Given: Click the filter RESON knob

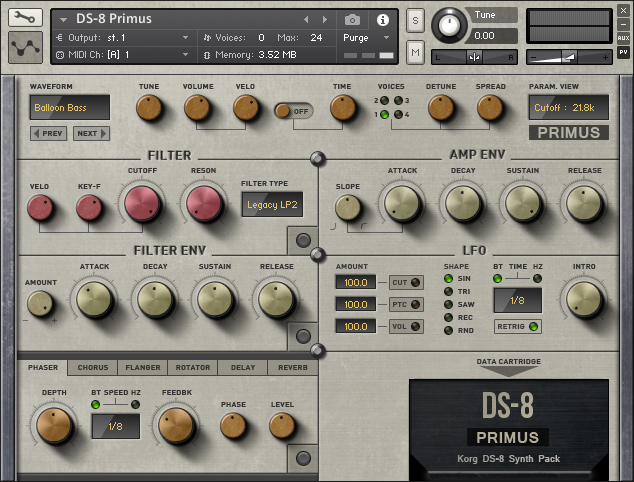Looking at the screenshot, I should coord(203,203).
